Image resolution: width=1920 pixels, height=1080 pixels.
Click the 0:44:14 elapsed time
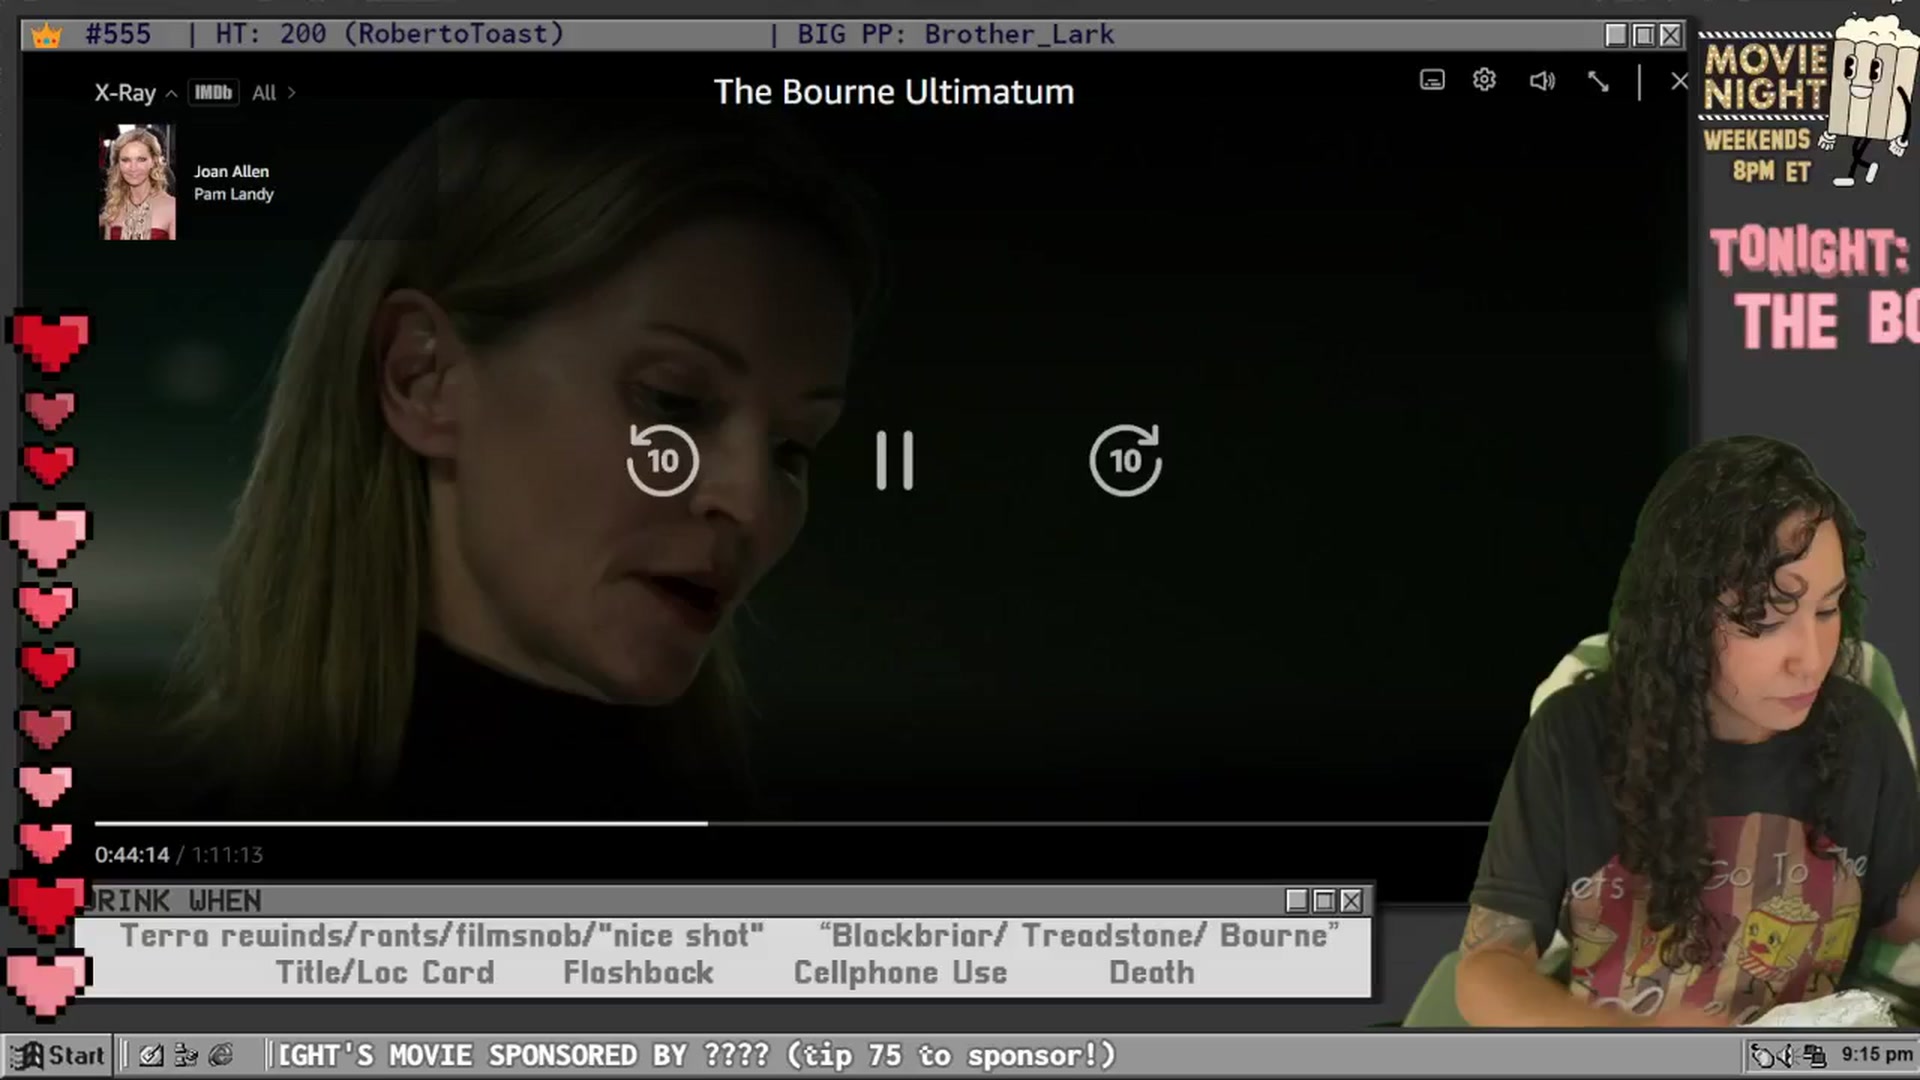click(x=132, y=855)
